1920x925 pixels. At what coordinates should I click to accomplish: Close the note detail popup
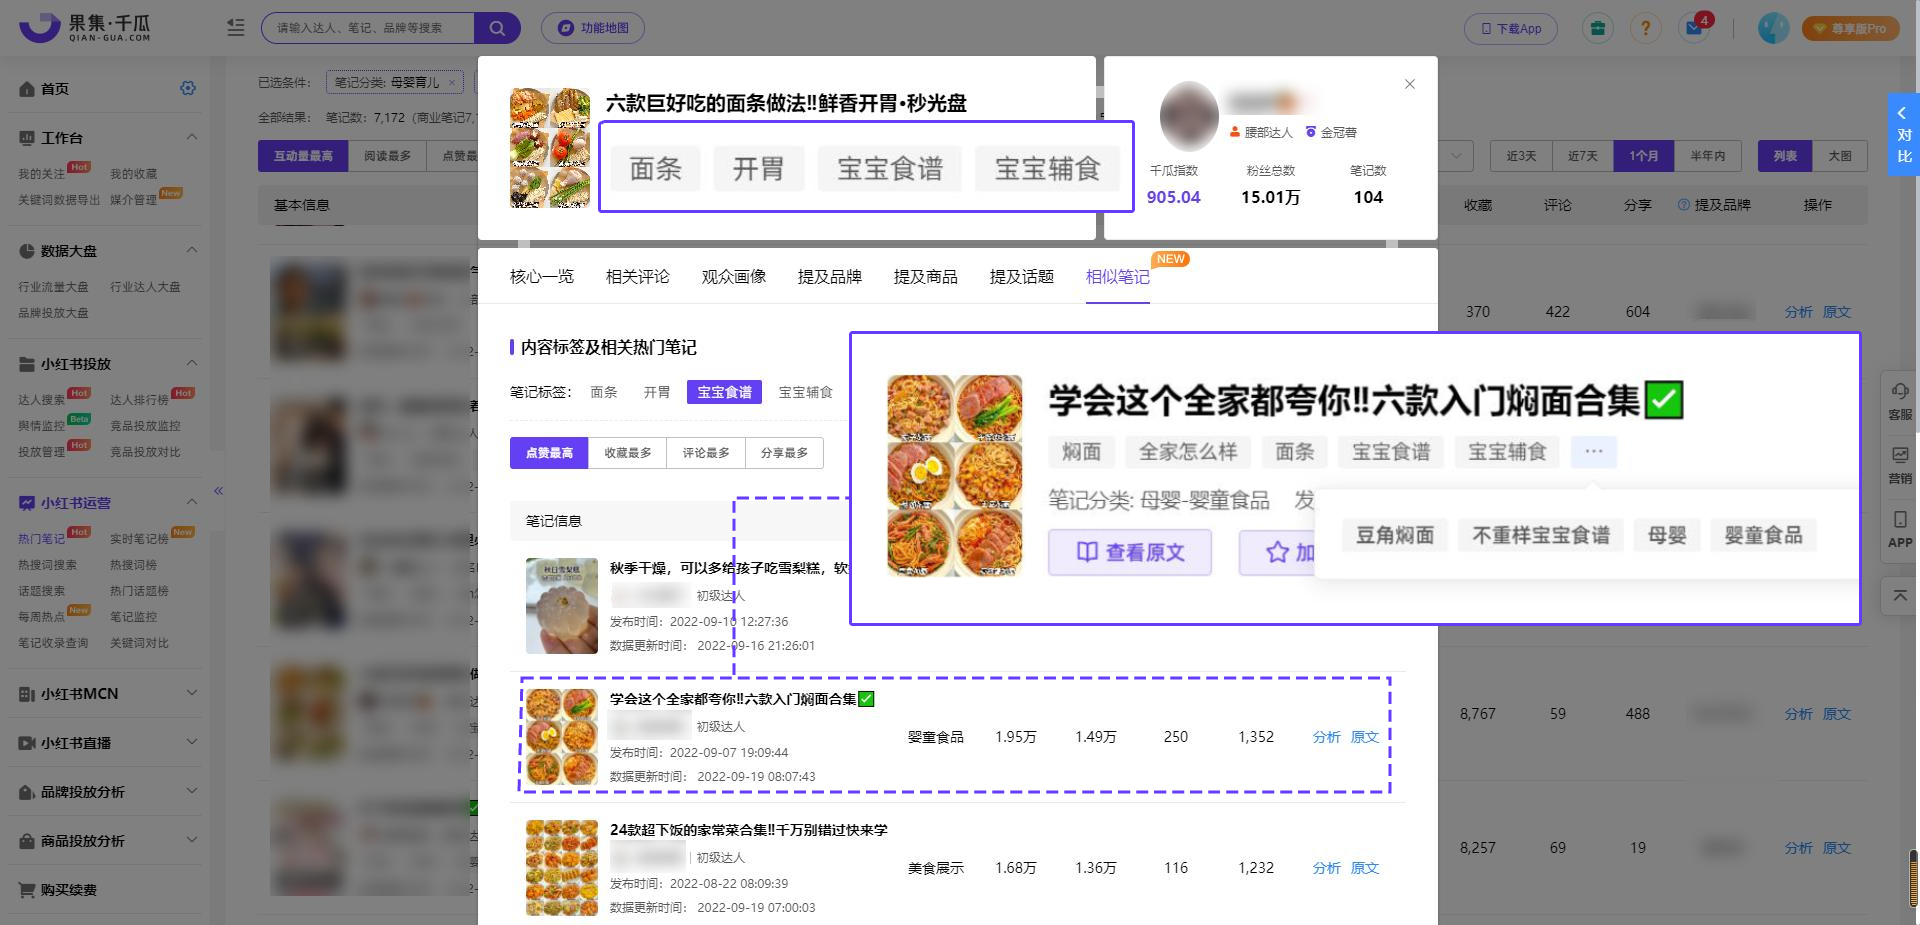pyautogui.click(x=1410, y=84)
